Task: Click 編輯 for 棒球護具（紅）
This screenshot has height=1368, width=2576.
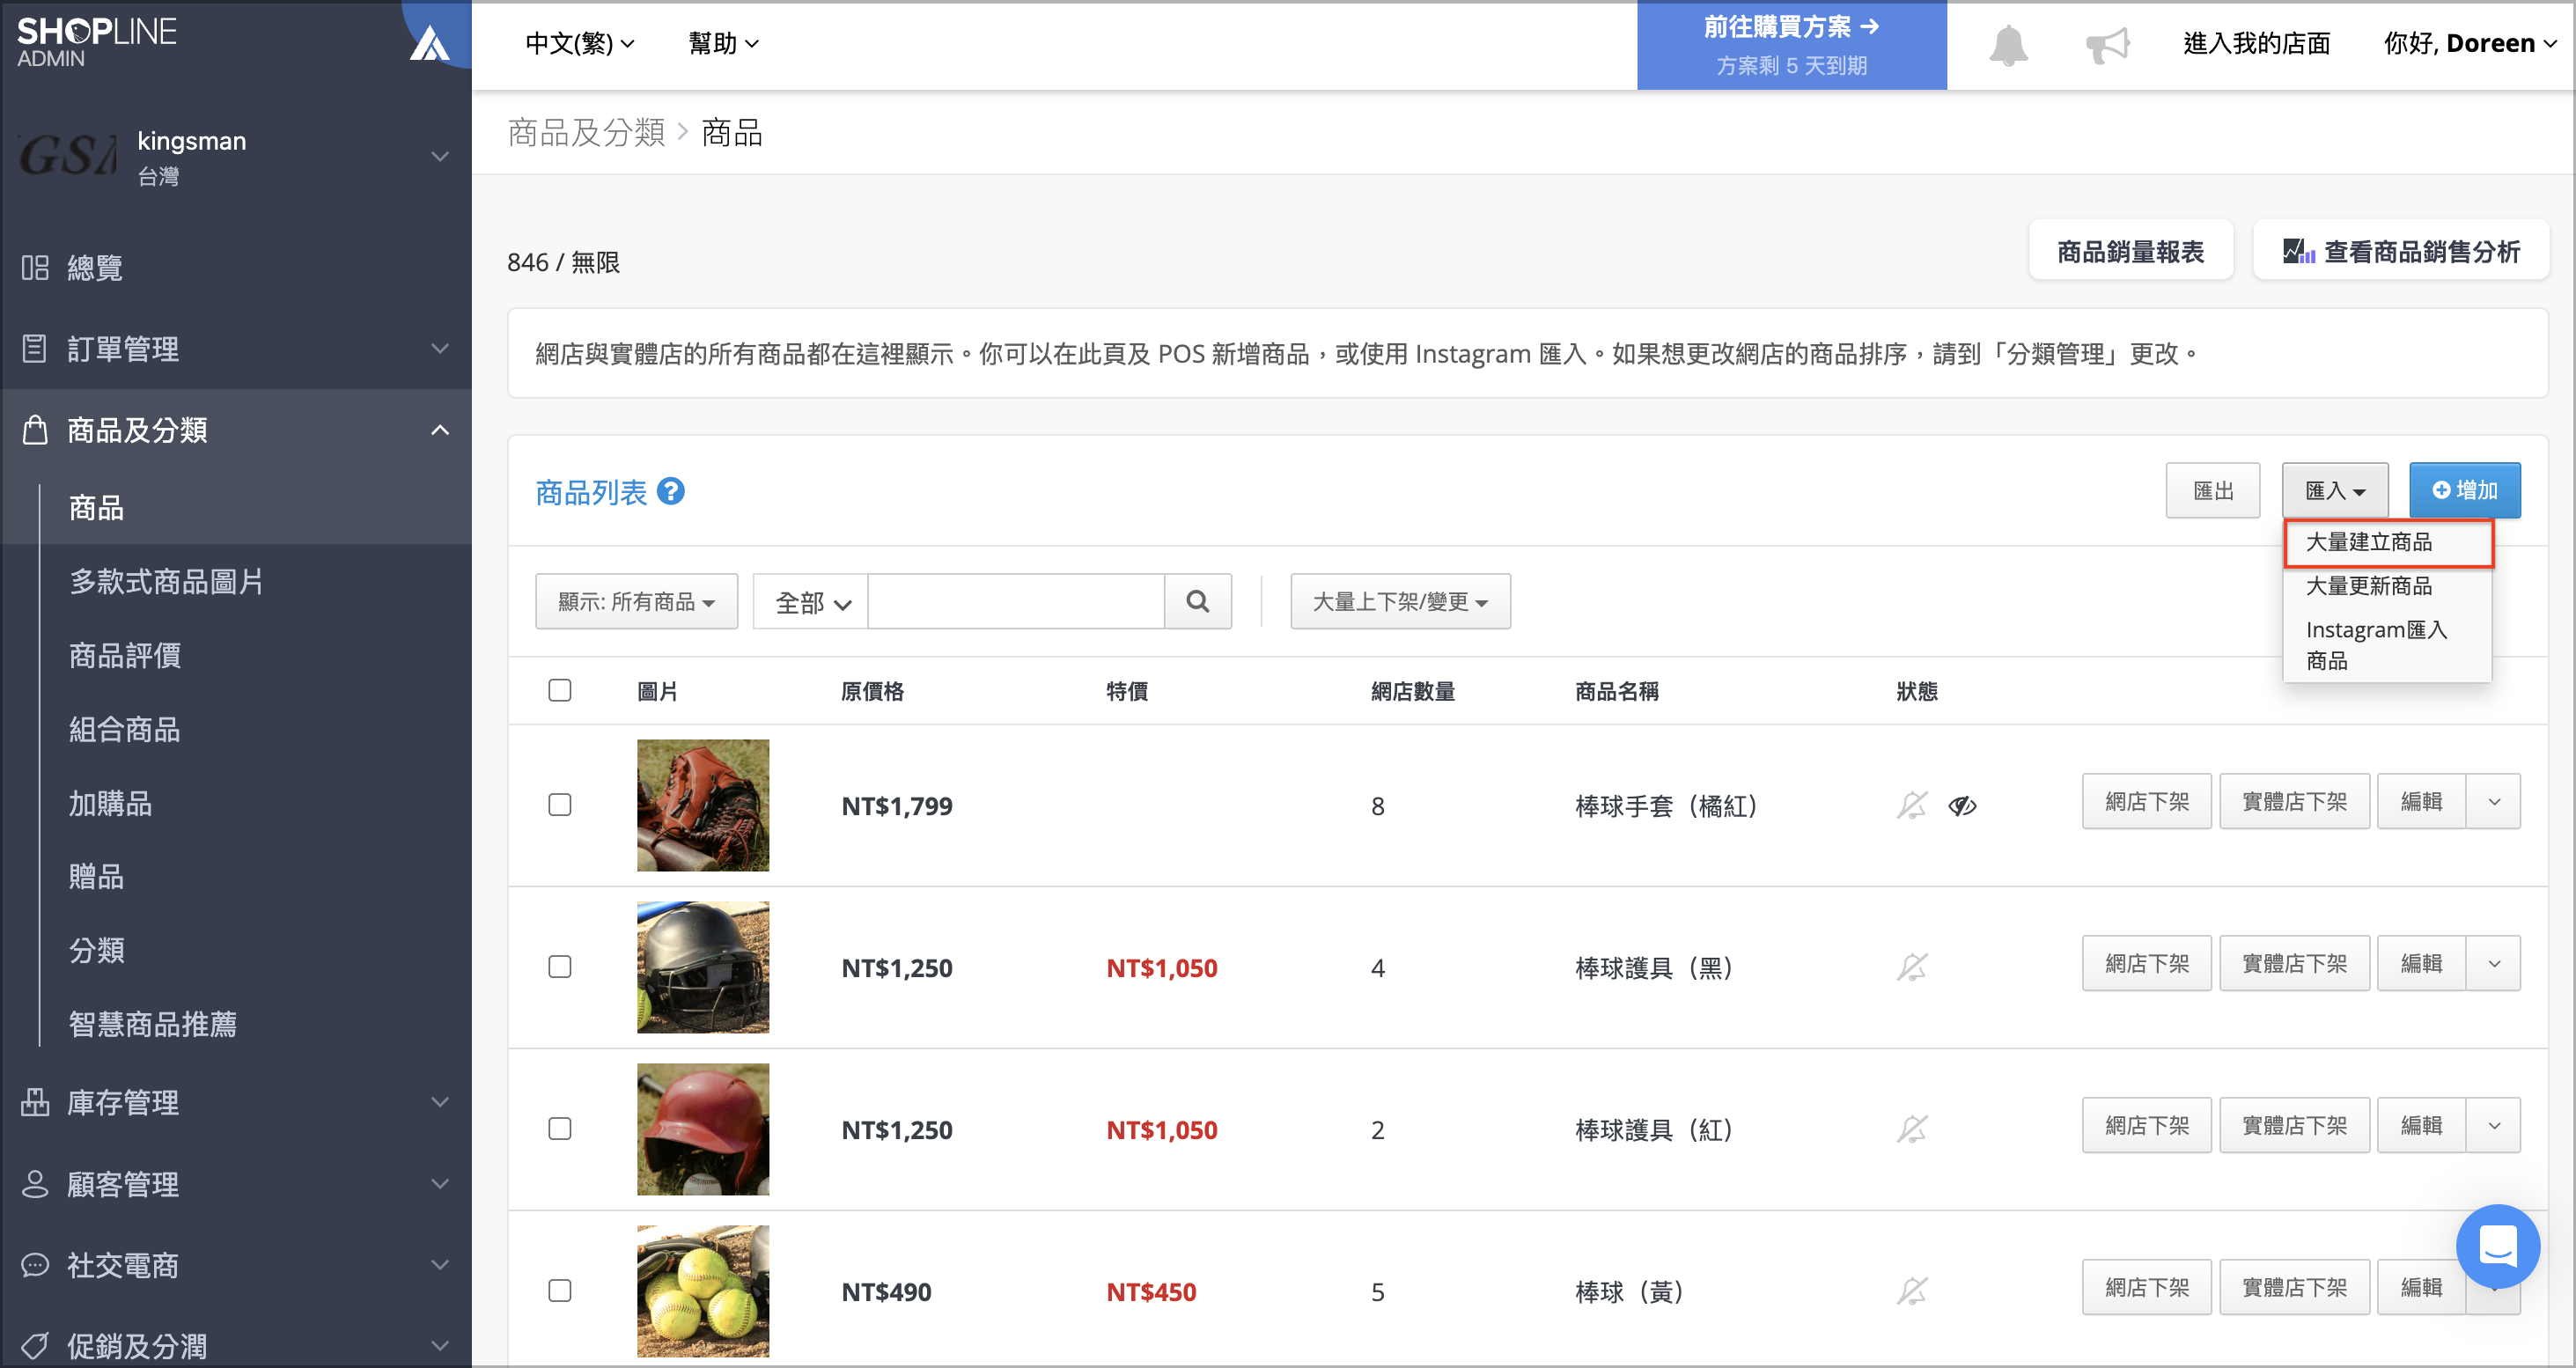Action: pos(2421,1125)
